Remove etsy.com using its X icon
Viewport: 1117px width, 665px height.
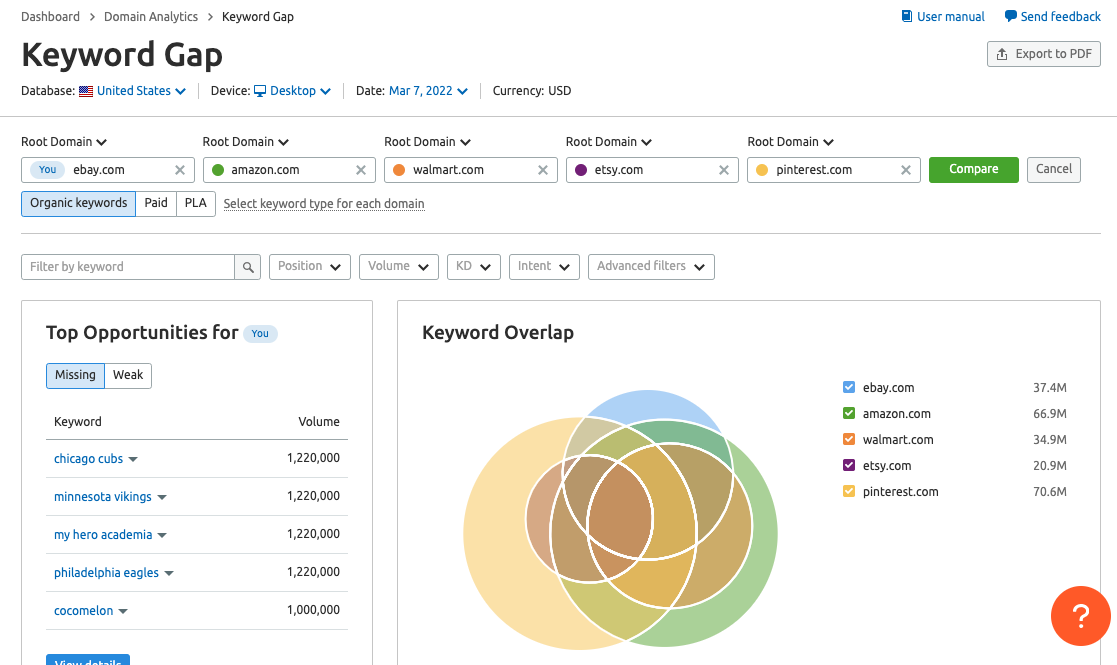pos(724,170)
